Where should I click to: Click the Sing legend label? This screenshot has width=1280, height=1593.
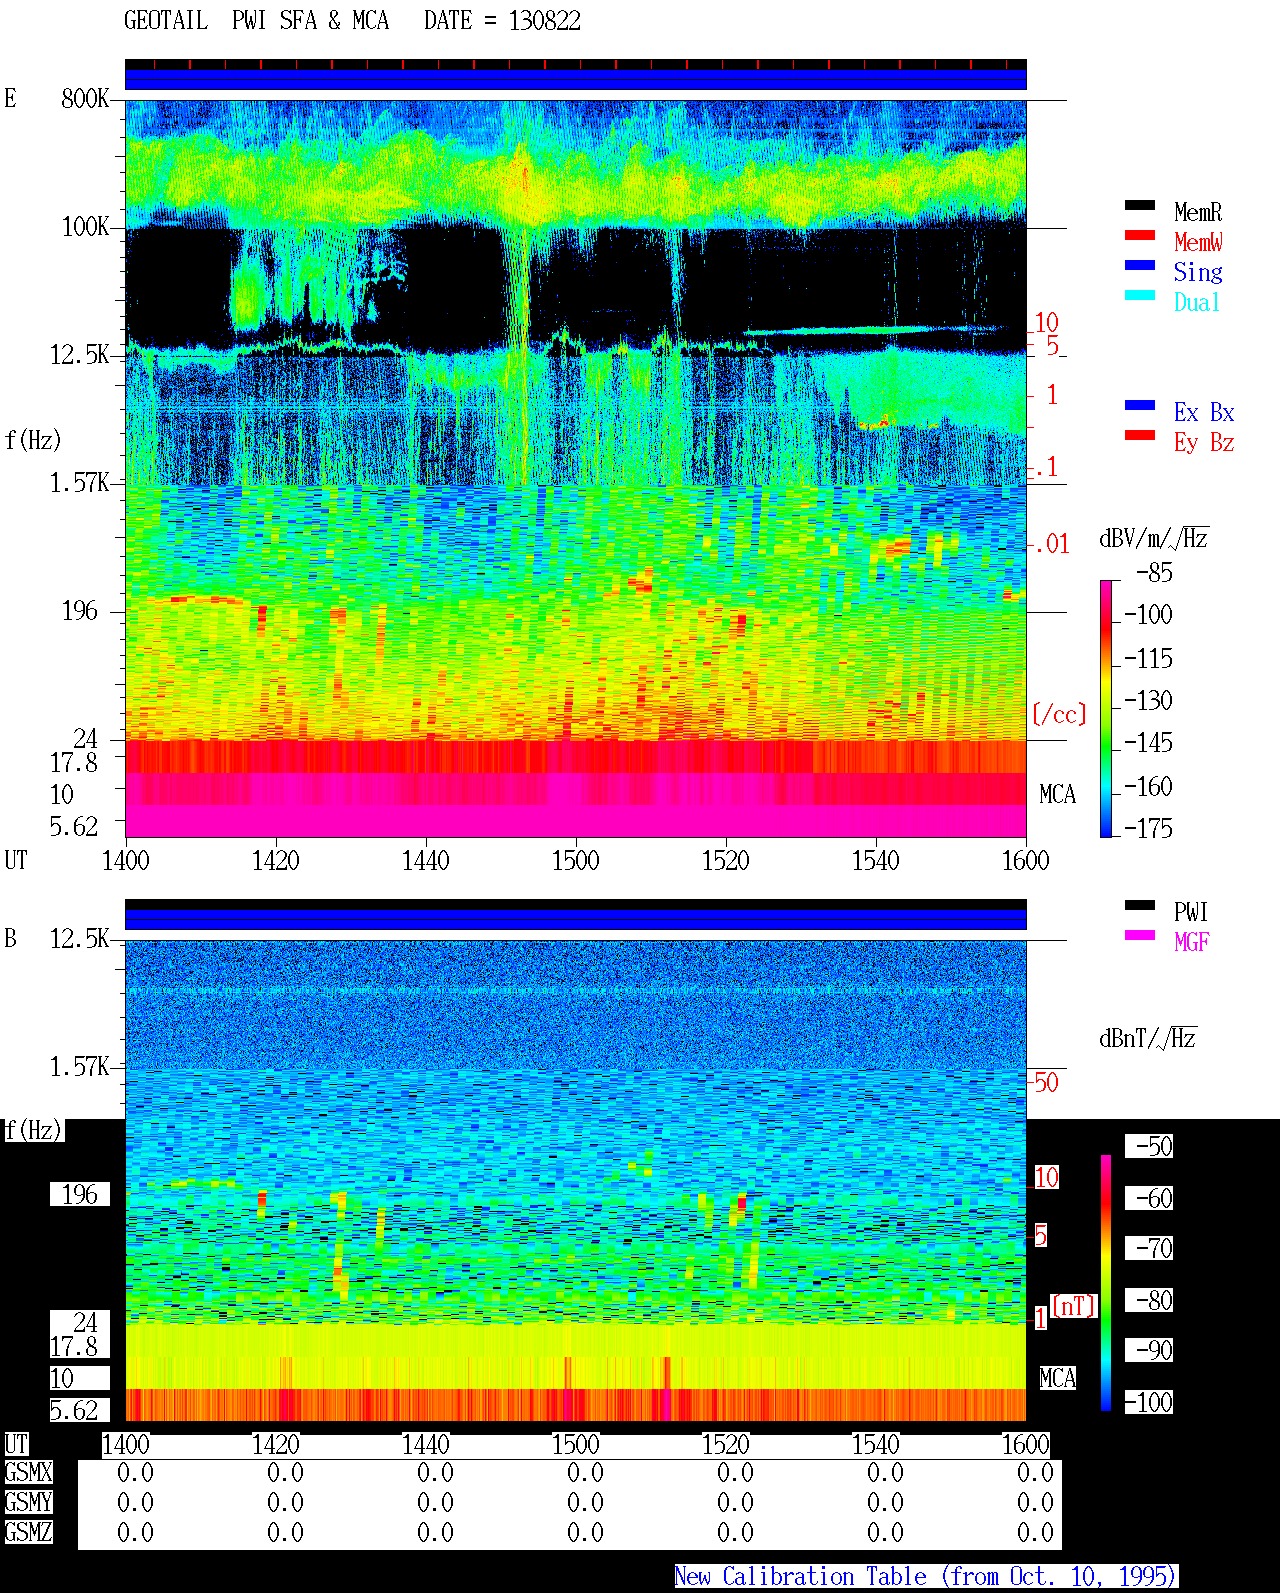pyautogui.click(x=1198, y=272)
